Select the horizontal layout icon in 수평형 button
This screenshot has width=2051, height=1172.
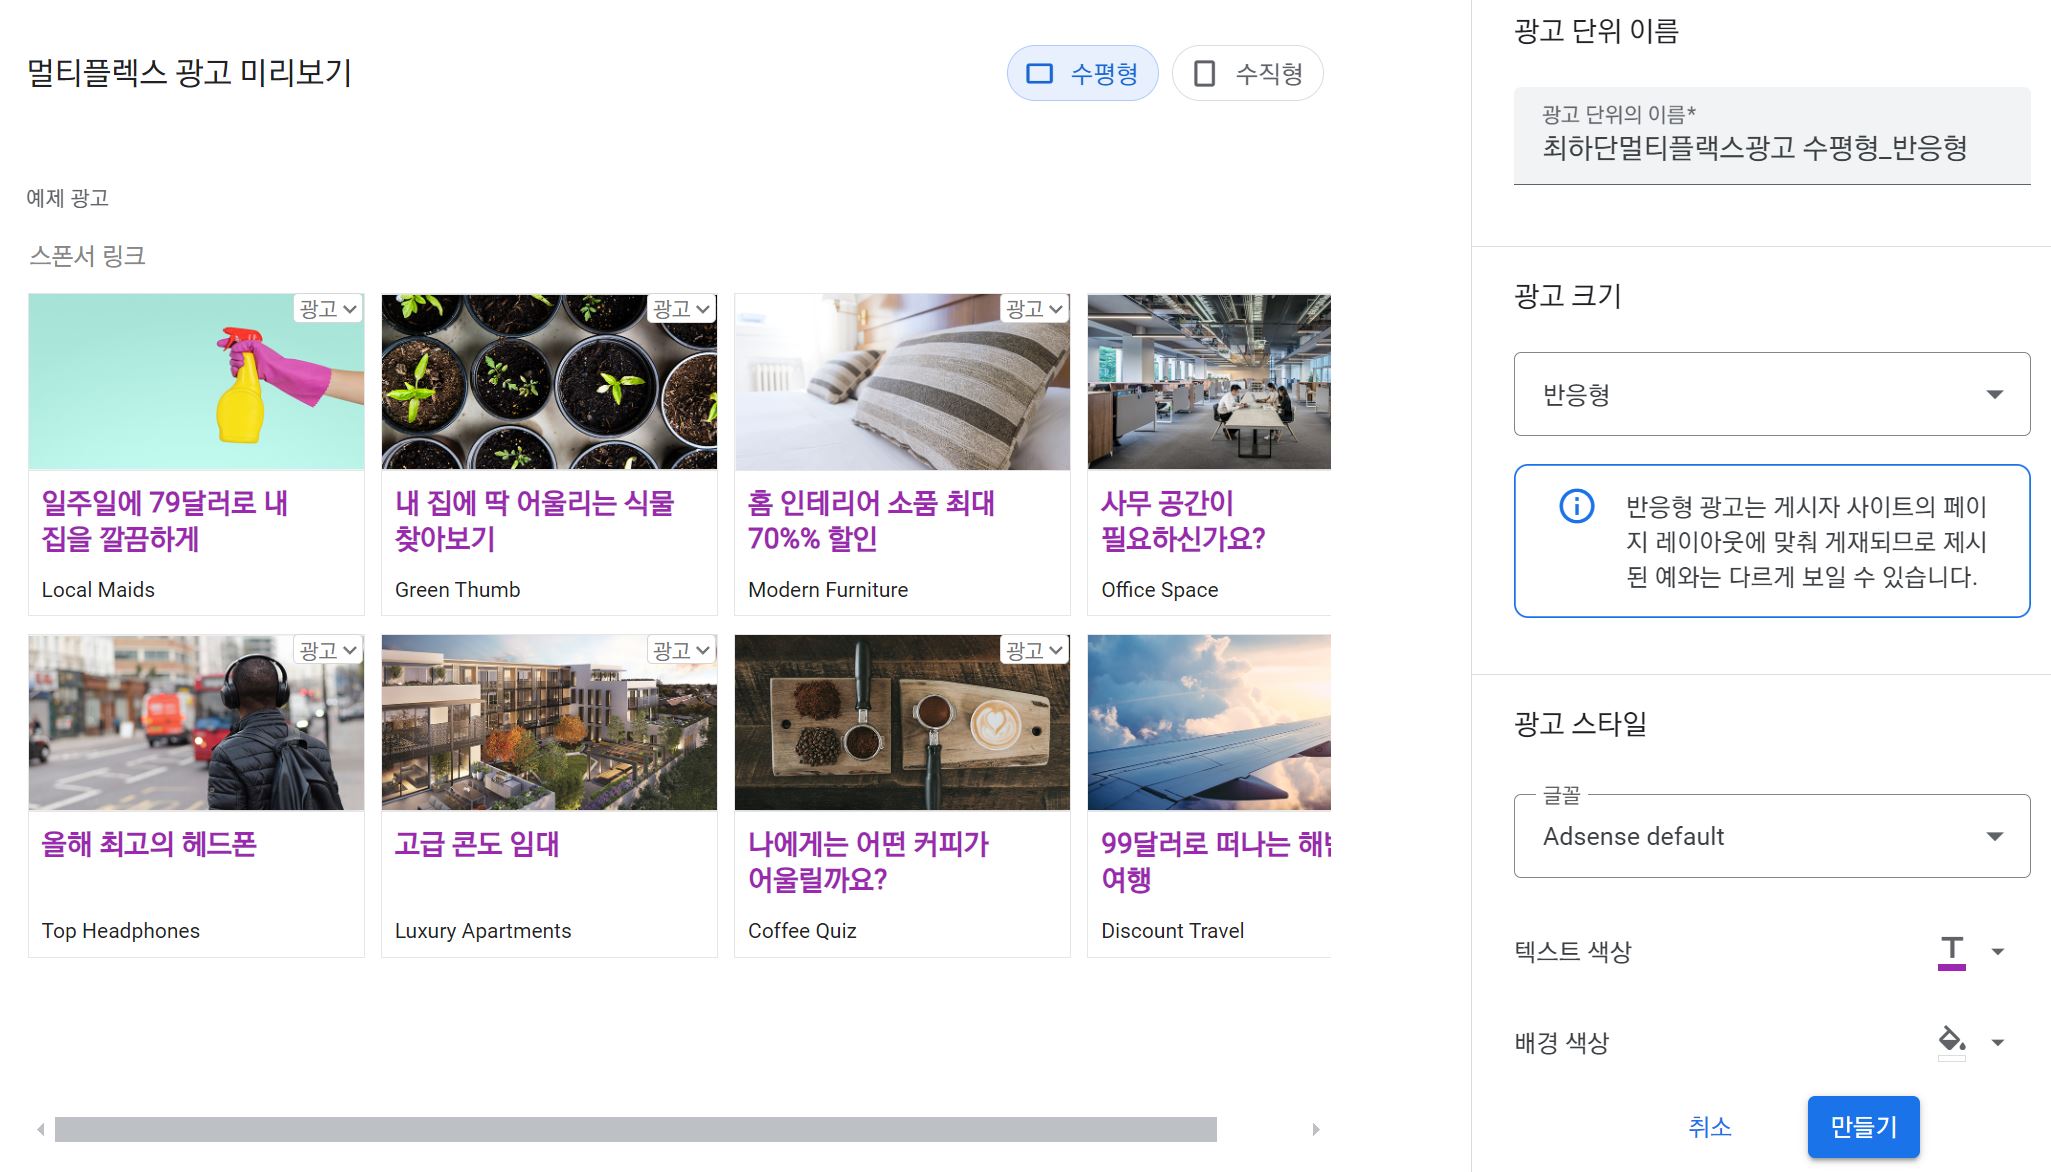point(1041,72)
